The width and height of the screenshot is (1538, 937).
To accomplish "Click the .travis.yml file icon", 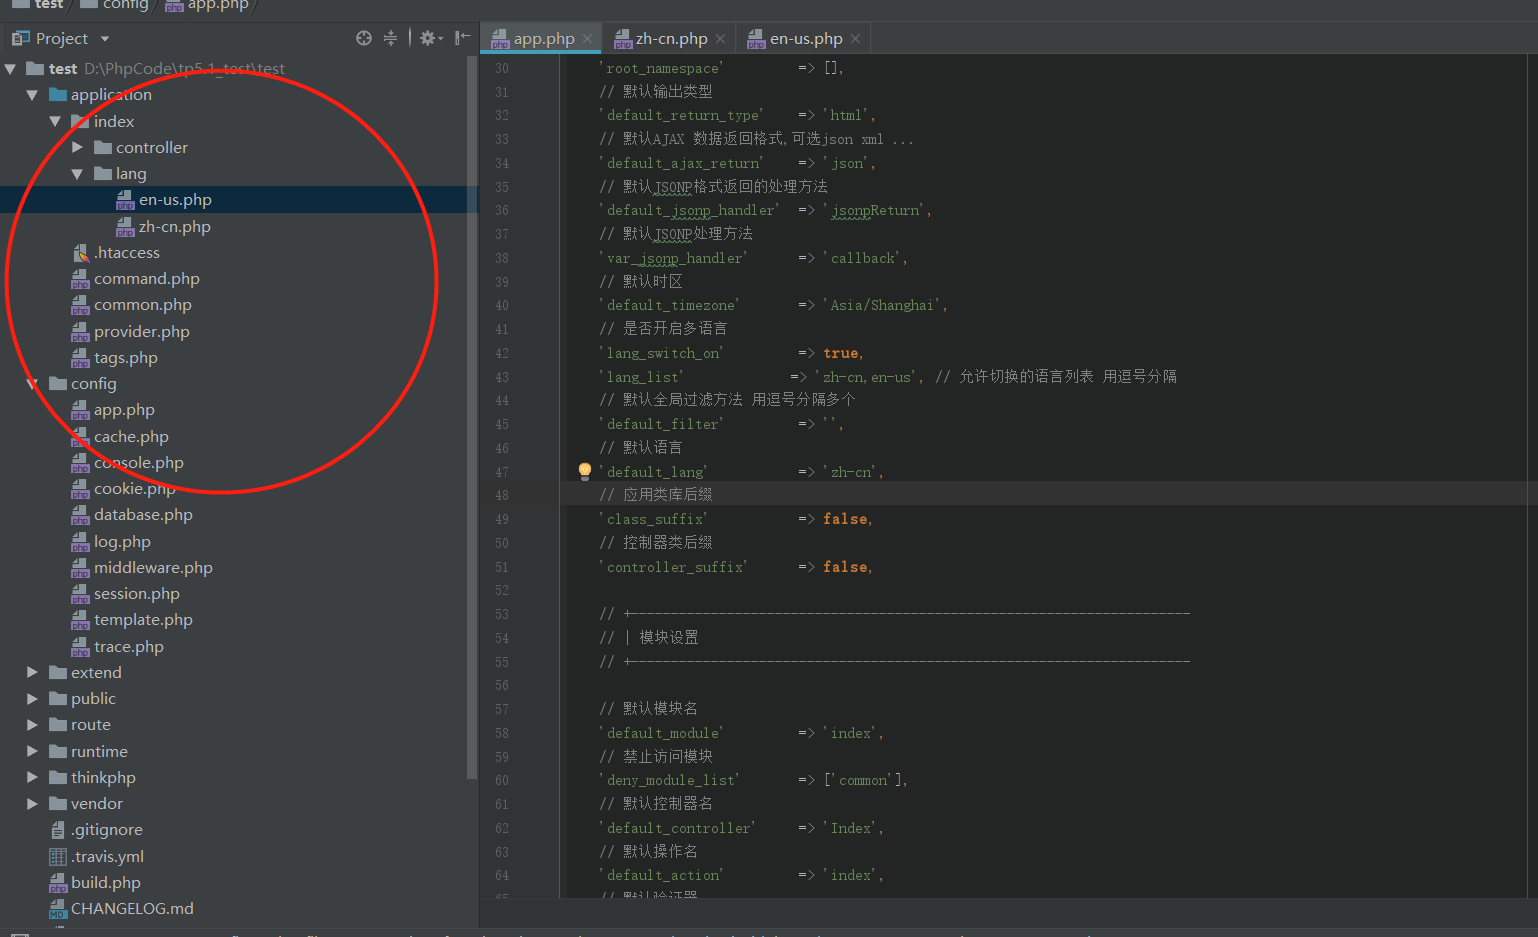I will pos(58,856).
